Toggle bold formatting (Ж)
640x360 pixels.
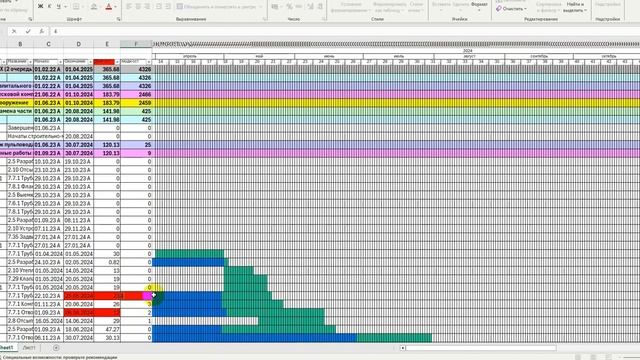pyautogui.click(x=40, y=7)
